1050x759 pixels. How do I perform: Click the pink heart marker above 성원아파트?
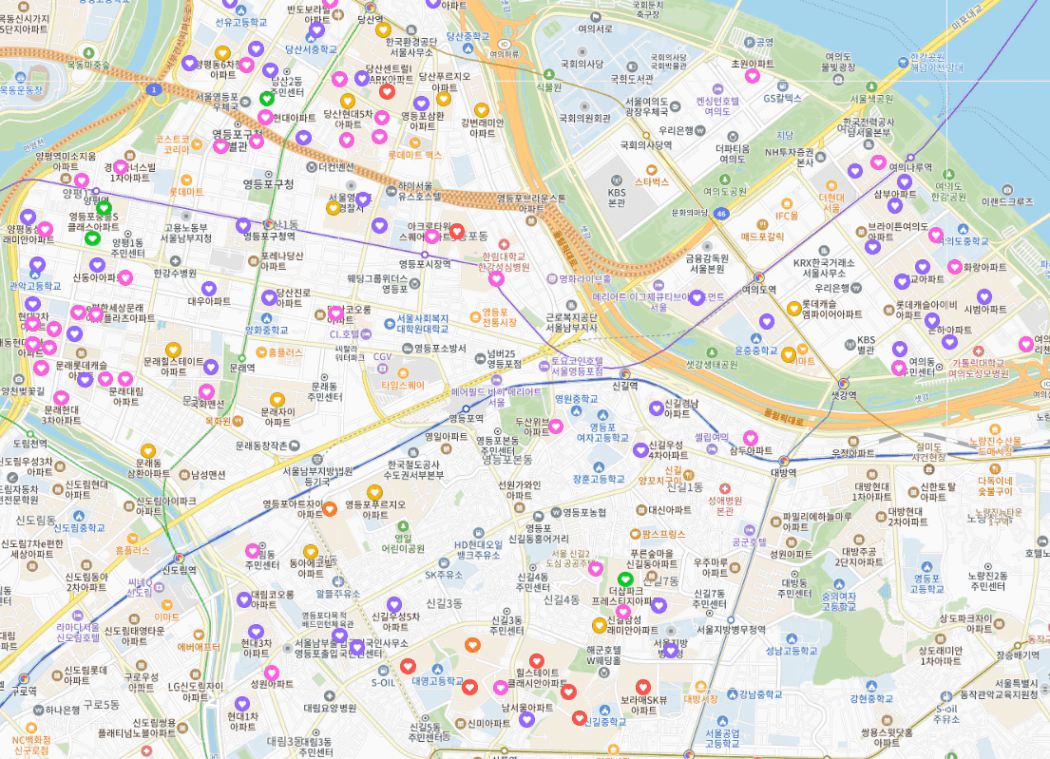(271, 672)
